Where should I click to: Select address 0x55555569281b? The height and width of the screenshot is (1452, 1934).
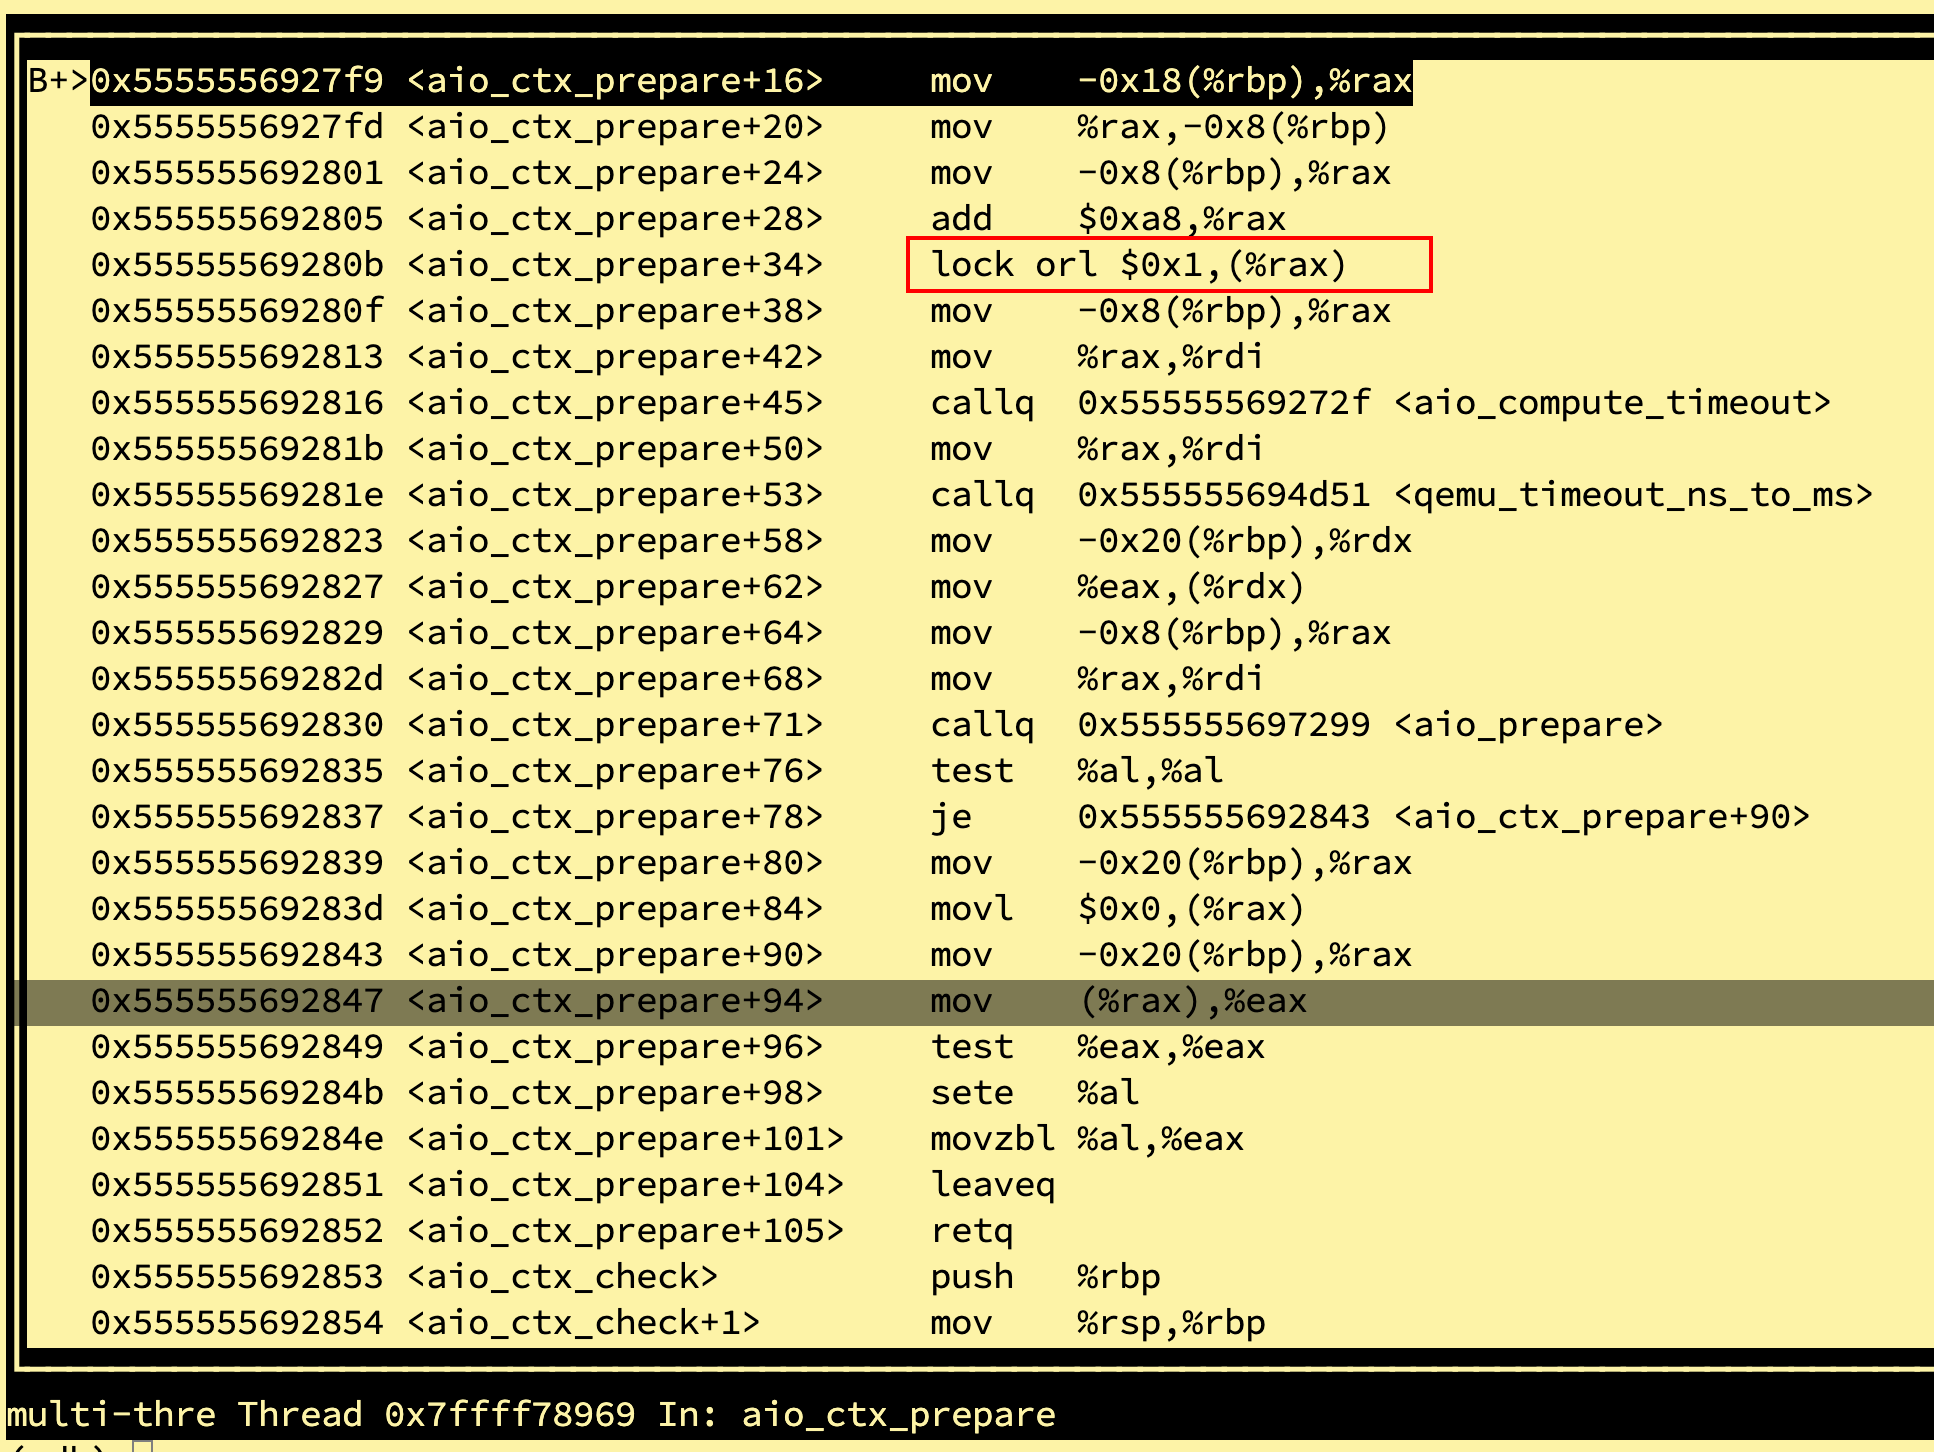(237, 449)
